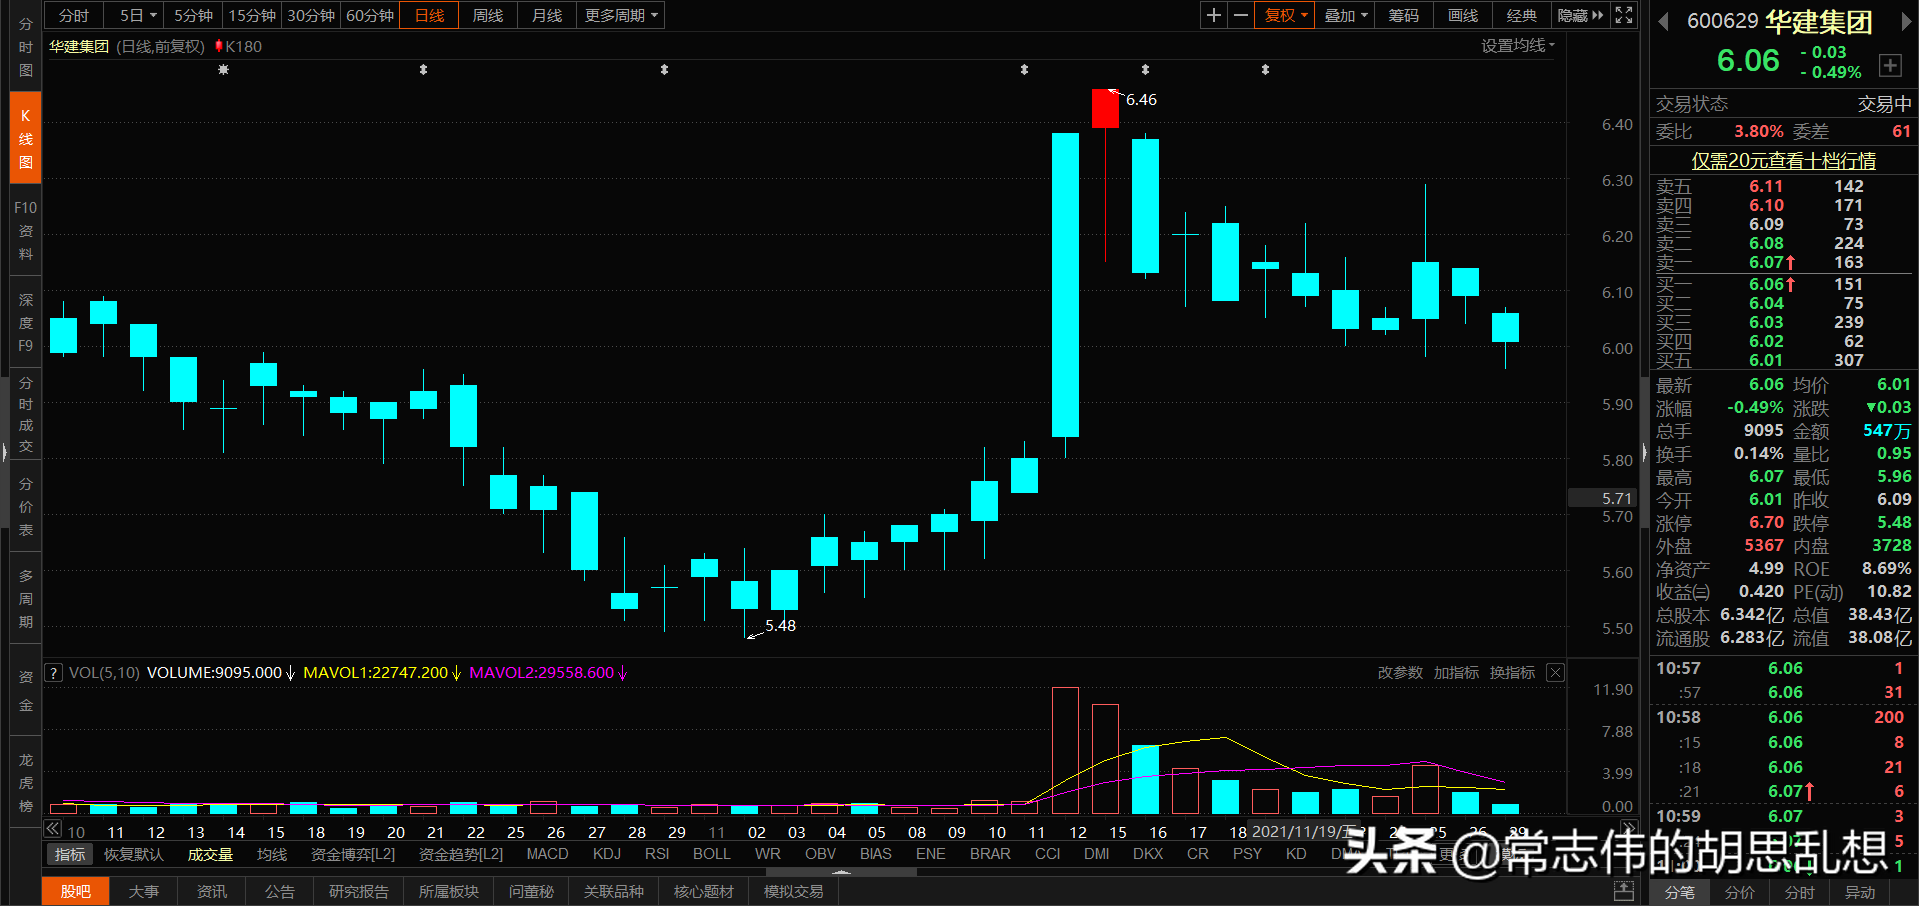Select the 分价表 sidebar icon

[x=25, y=507]
